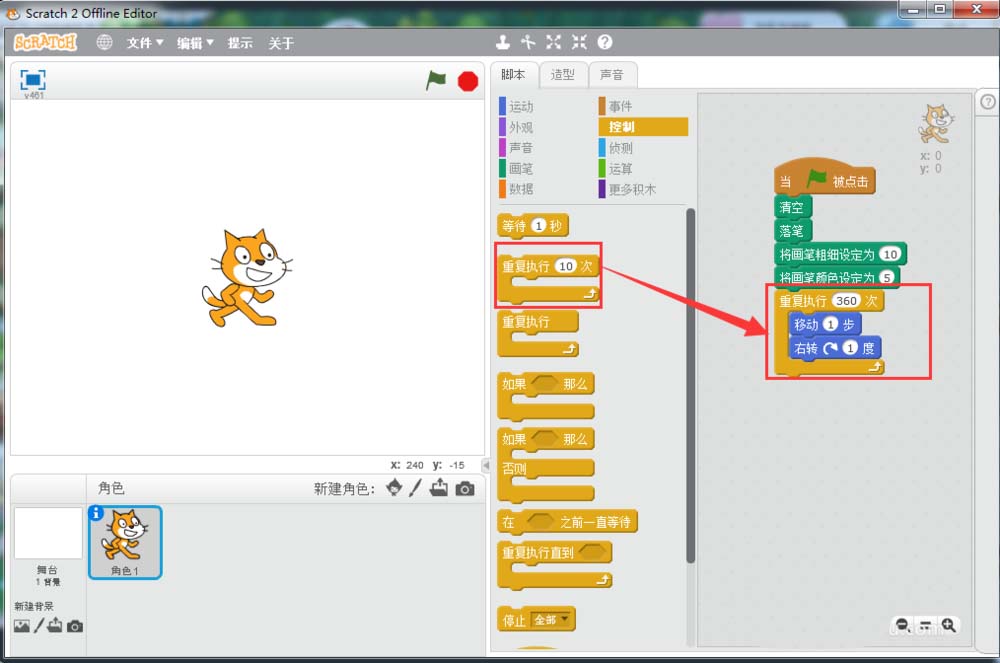Zoom out the scripts area
The height and width of the screenshot is (663, 1000).
(x=902, y=625)
